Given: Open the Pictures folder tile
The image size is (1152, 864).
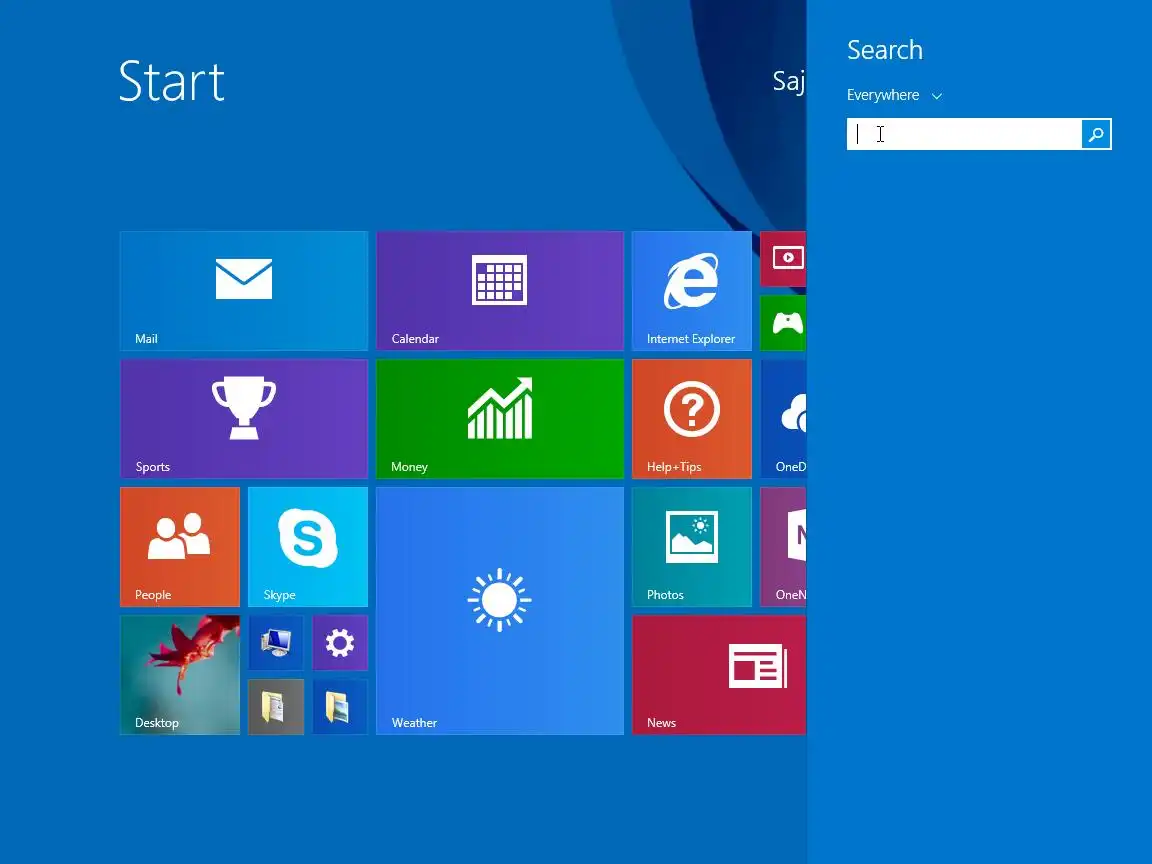Looking at the screenshot, I should pos(340,707).
